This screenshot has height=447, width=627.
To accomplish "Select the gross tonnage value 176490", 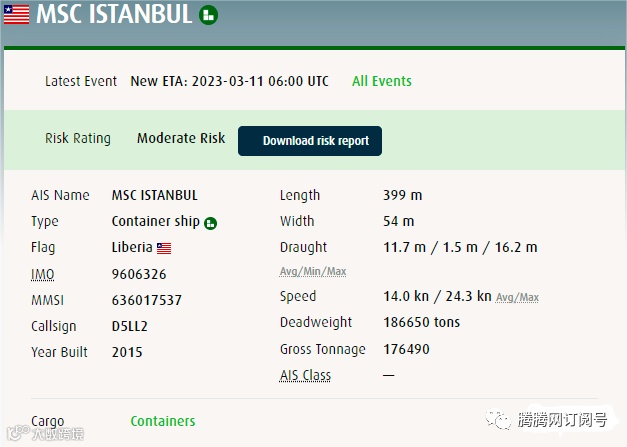I will click(x=406, y=349).
